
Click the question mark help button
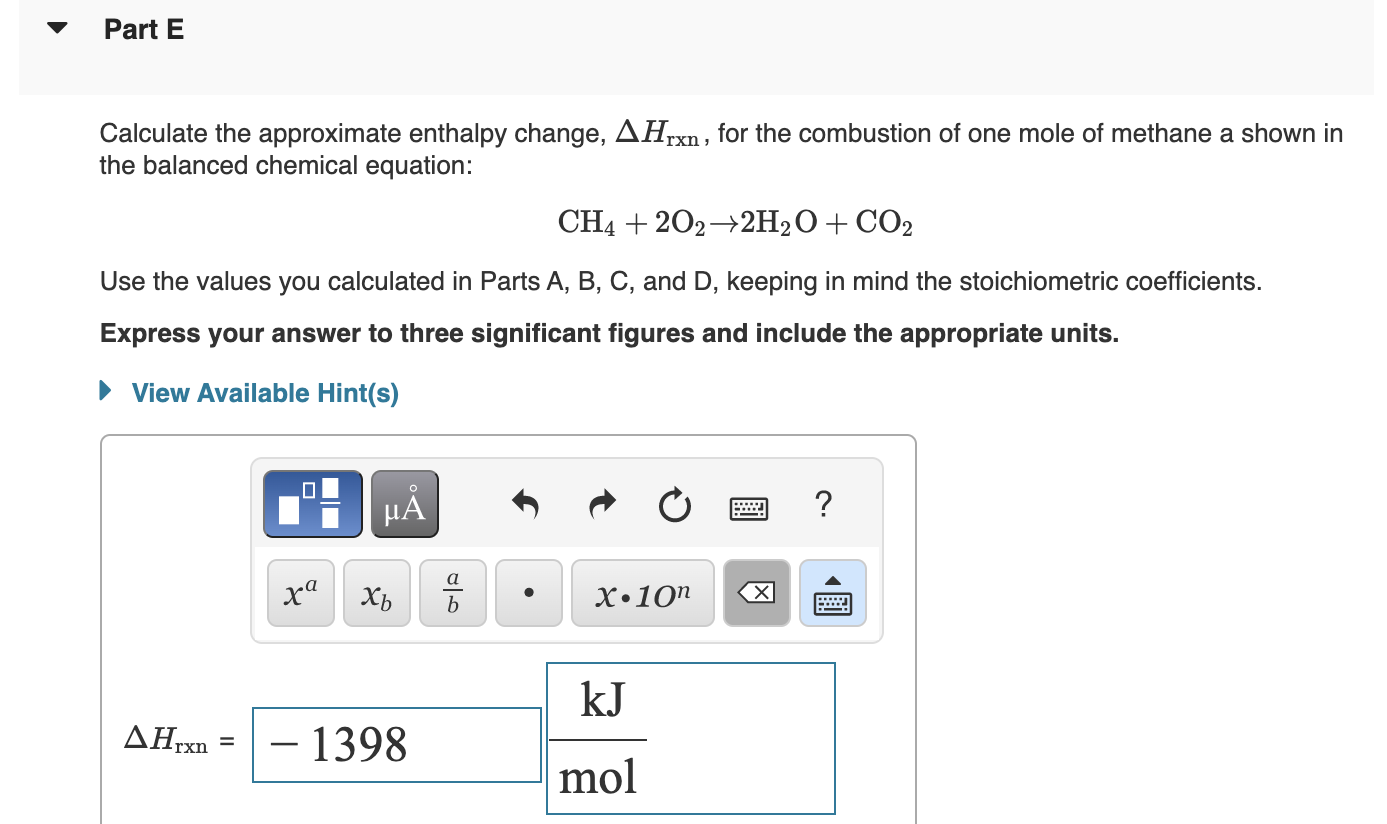click(x=823, y=506)
